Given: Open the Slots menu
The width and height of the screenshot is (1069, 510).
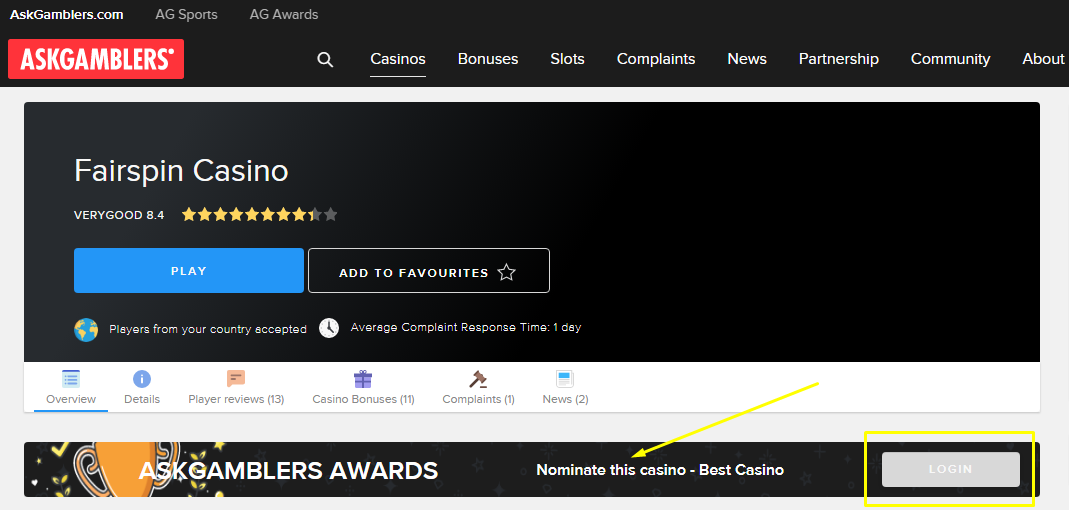Looking at the screenshot, I should (x=567, y=59).
